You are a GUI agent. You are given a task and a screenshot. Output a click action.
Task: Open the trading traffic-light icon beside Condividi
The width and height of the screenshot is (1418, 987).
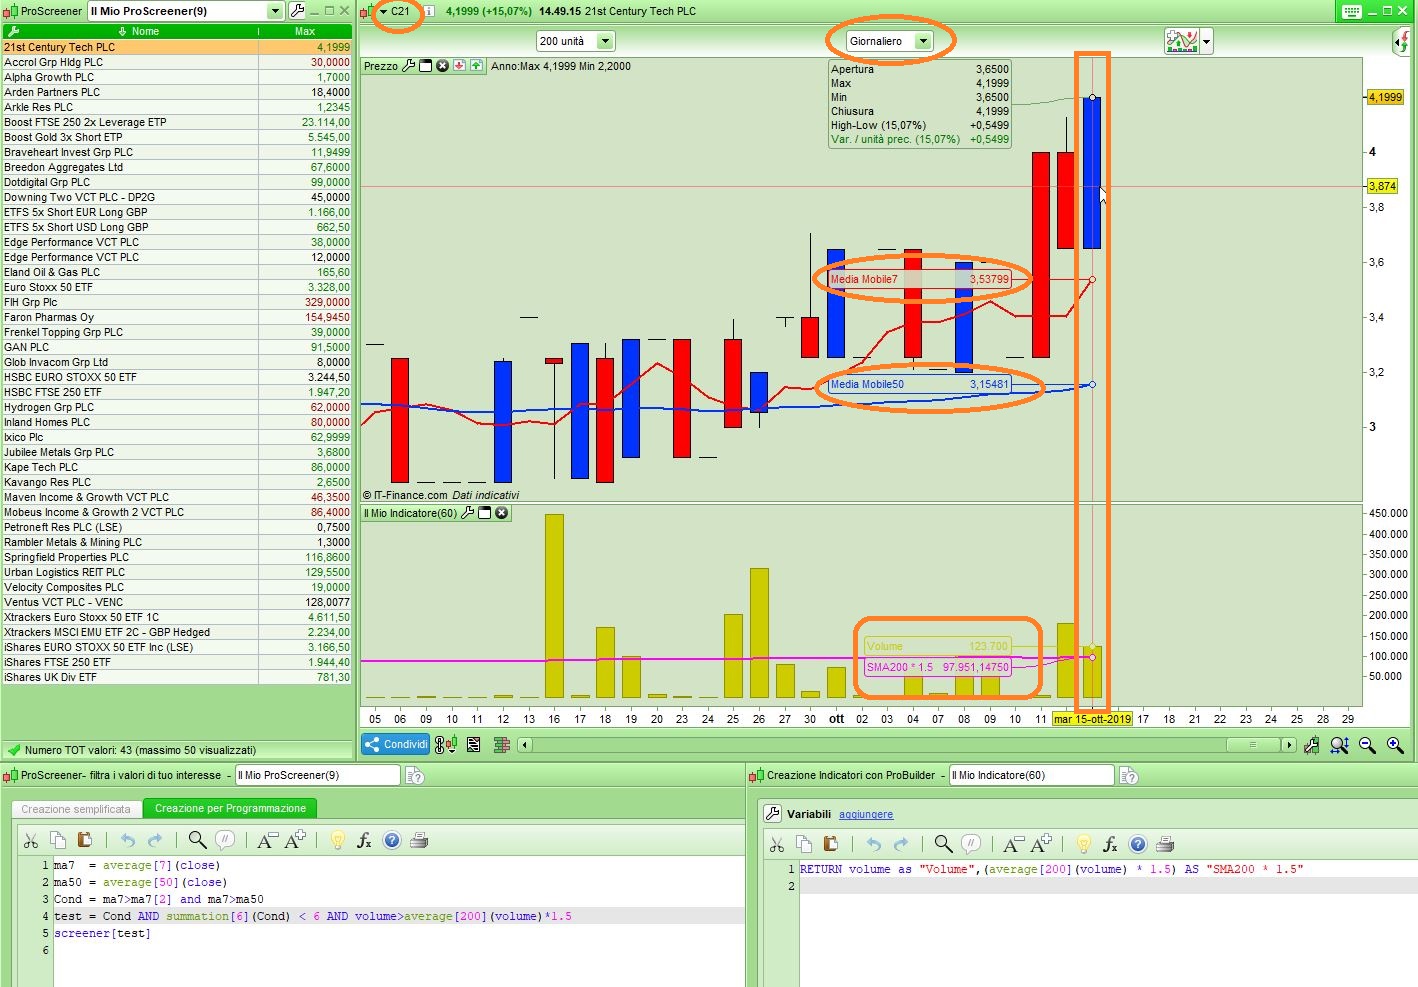446,745
